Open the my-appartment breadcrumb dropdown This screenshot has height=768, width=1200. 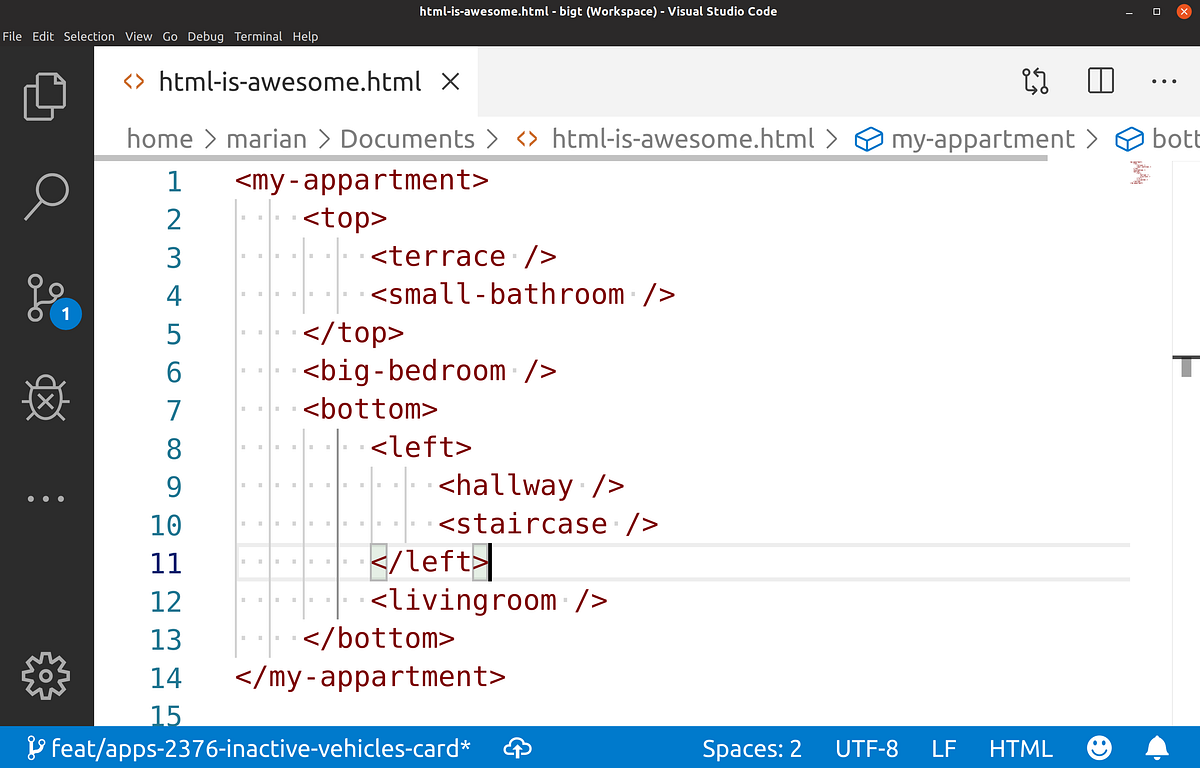point(982,139)
